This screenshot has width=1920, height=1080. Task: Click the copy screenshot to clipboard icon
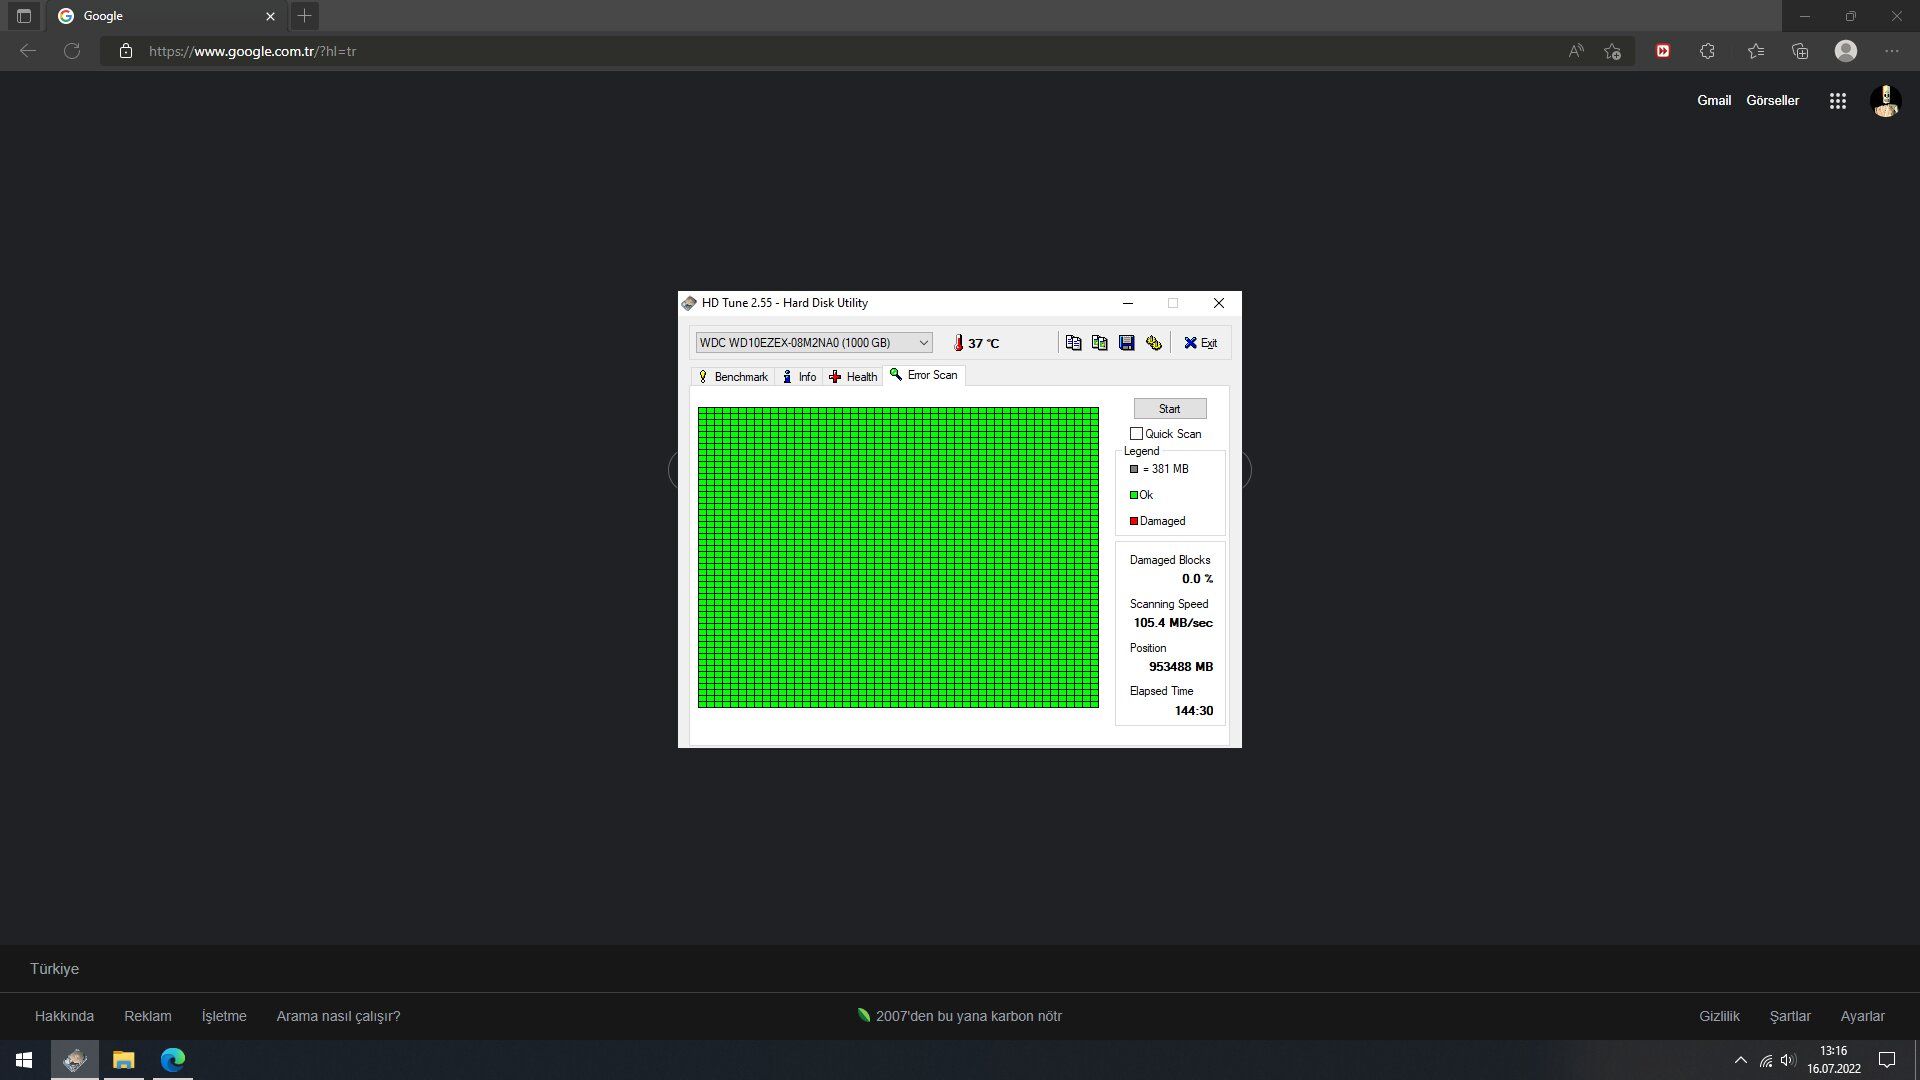click(x=1100, y=343)
